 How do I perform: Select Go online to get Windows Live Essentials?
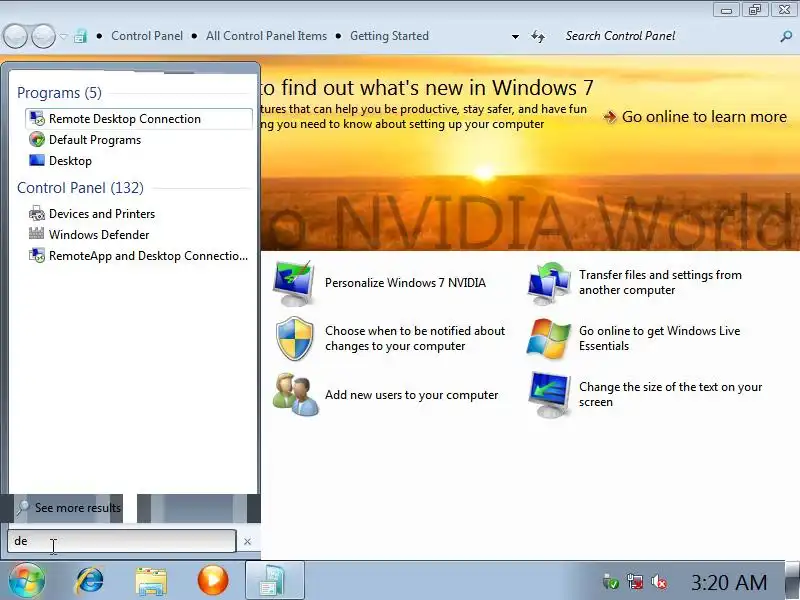click(659, 338)
